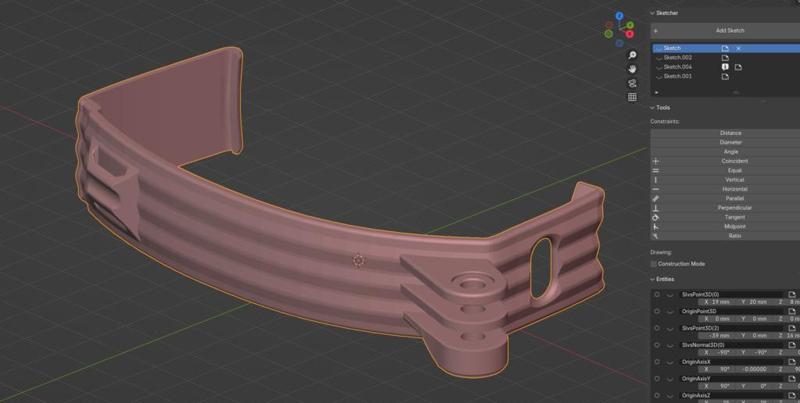Click the page icon beside OriginPoint3D
800x403 pixels.
click(792, 311)
